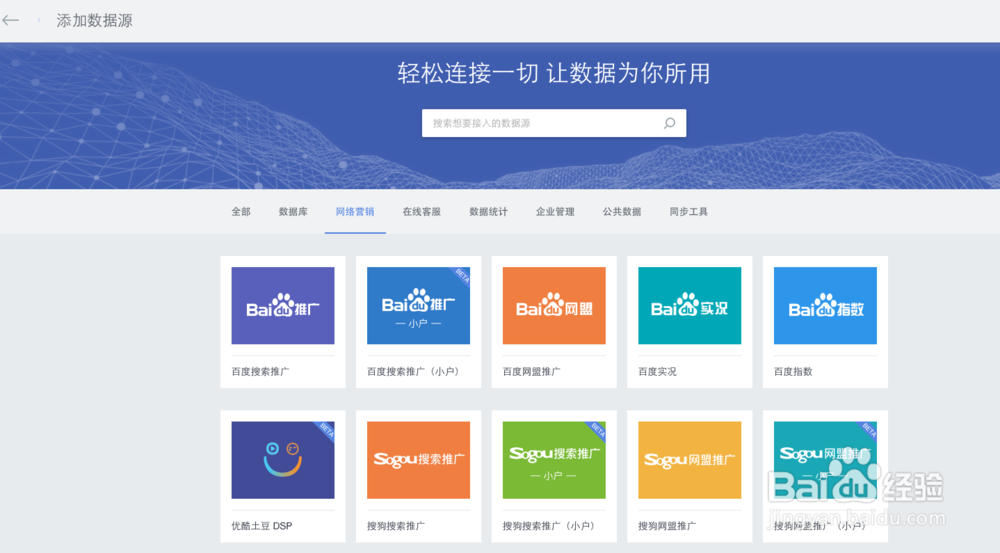Click the 搜狗网盟推广 label
1000x553 pixels.
[667, 526]
